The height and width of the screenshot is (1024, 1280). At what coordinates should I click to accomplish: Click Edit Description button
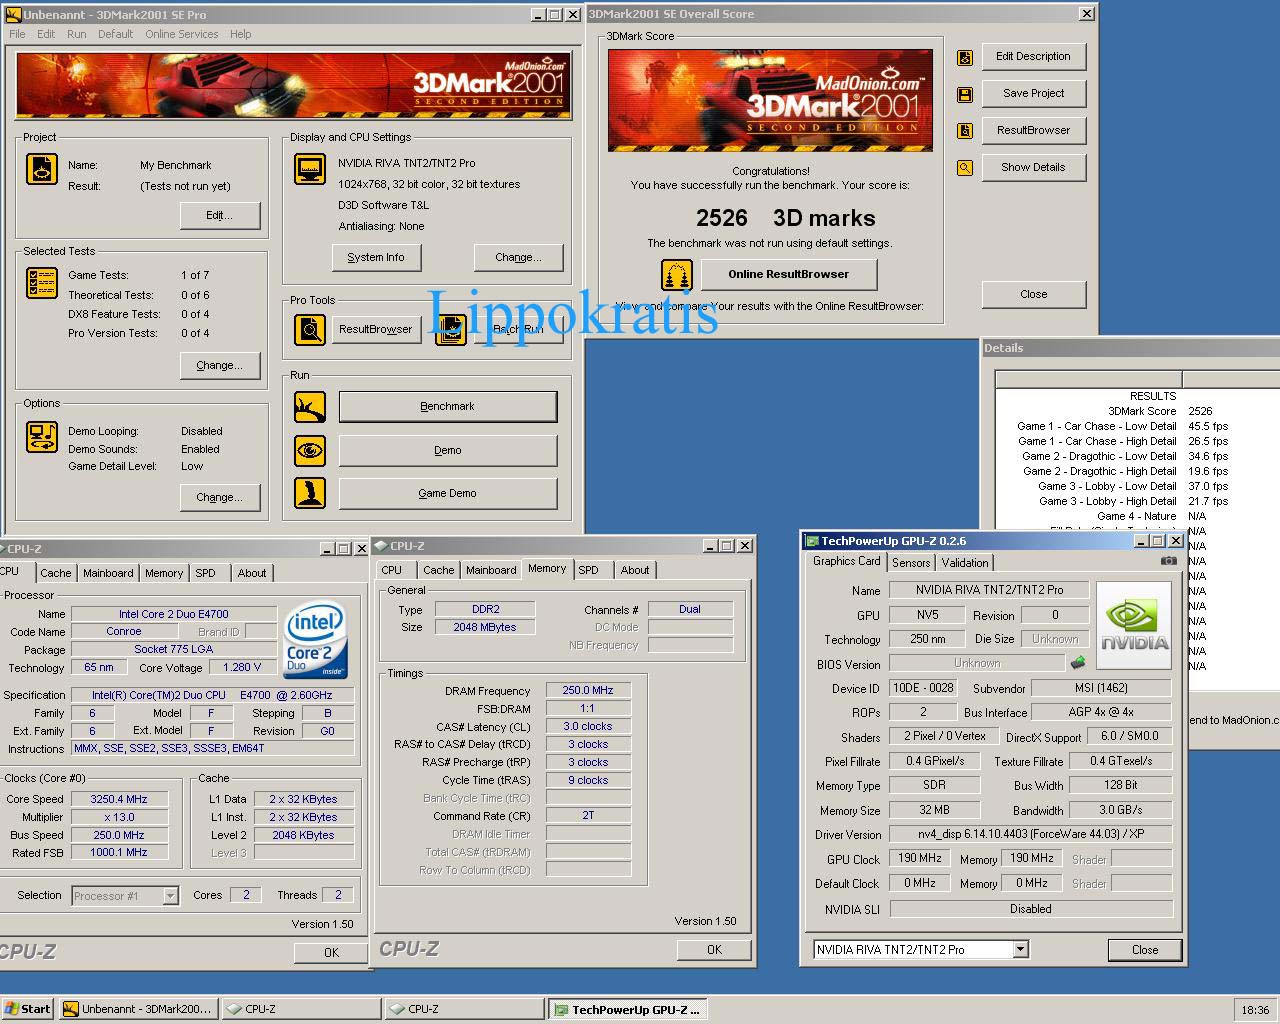click(x=1033, y=56)
